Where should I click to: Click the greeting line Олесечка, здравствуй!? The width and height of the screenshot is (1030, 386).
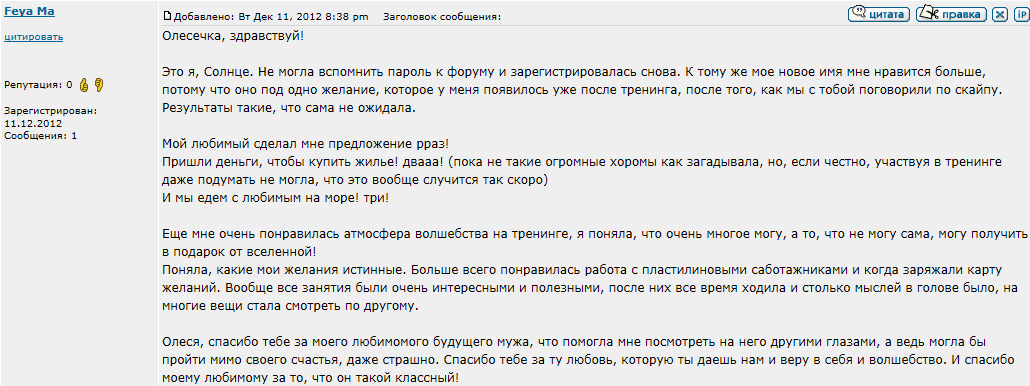point(233,35)
